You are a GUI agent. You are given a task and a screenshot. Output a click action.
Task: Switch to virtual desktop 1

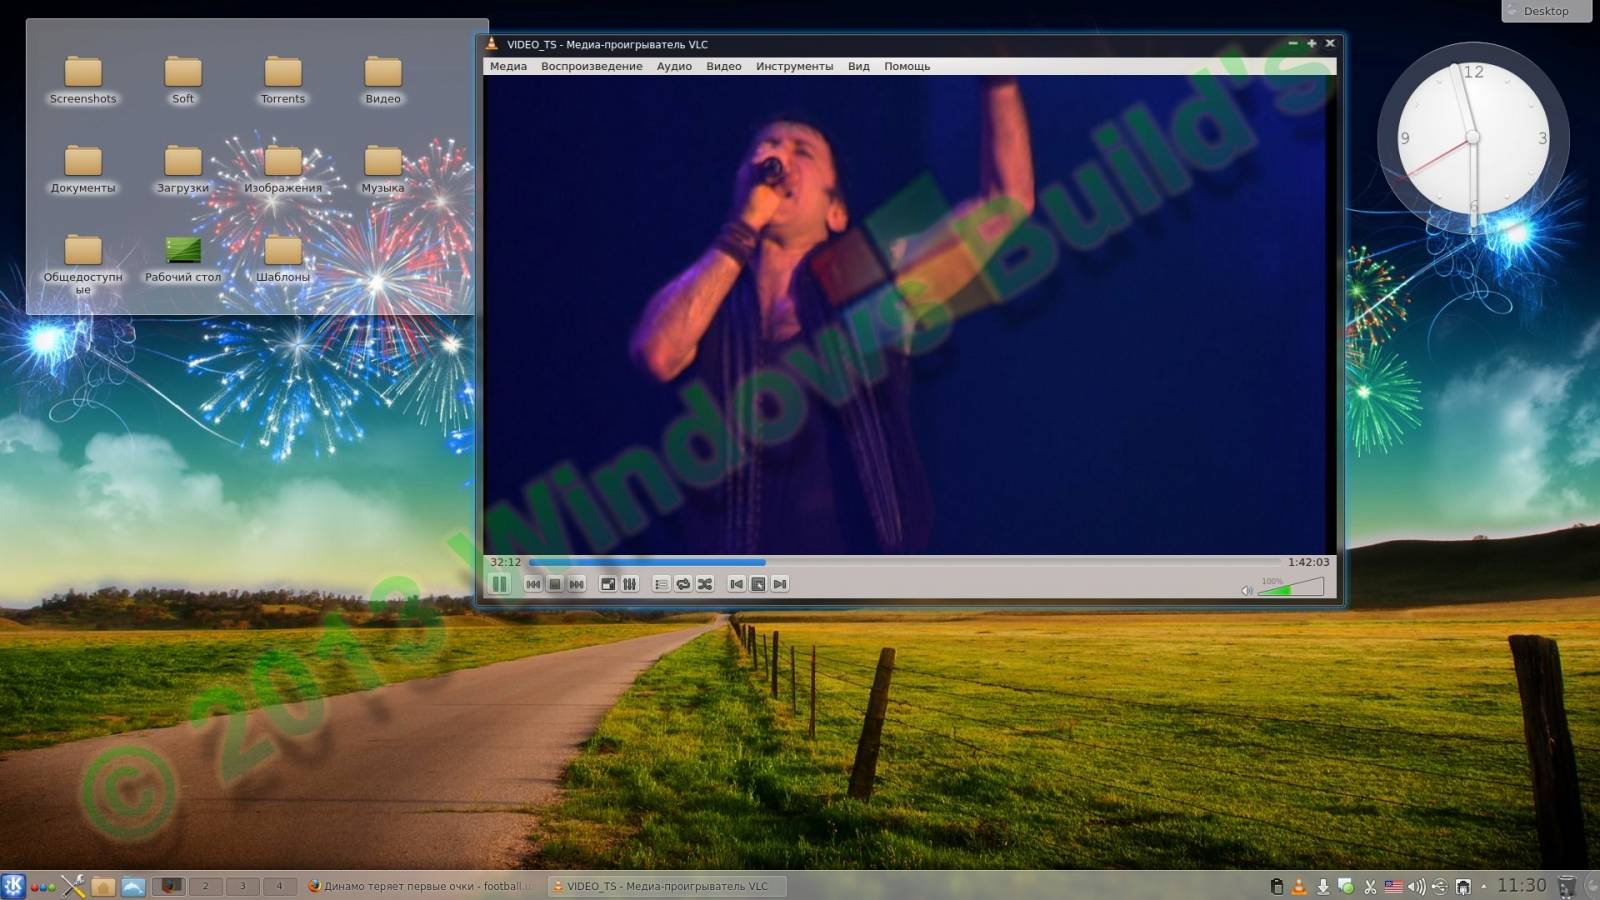168,886
